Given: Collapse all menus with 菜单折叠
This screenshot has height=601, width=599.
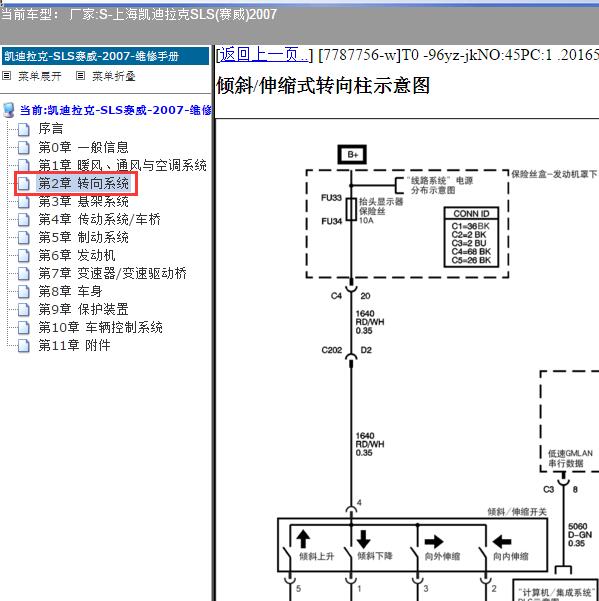Looking at the screenshot, I should (x=113, y=76).
